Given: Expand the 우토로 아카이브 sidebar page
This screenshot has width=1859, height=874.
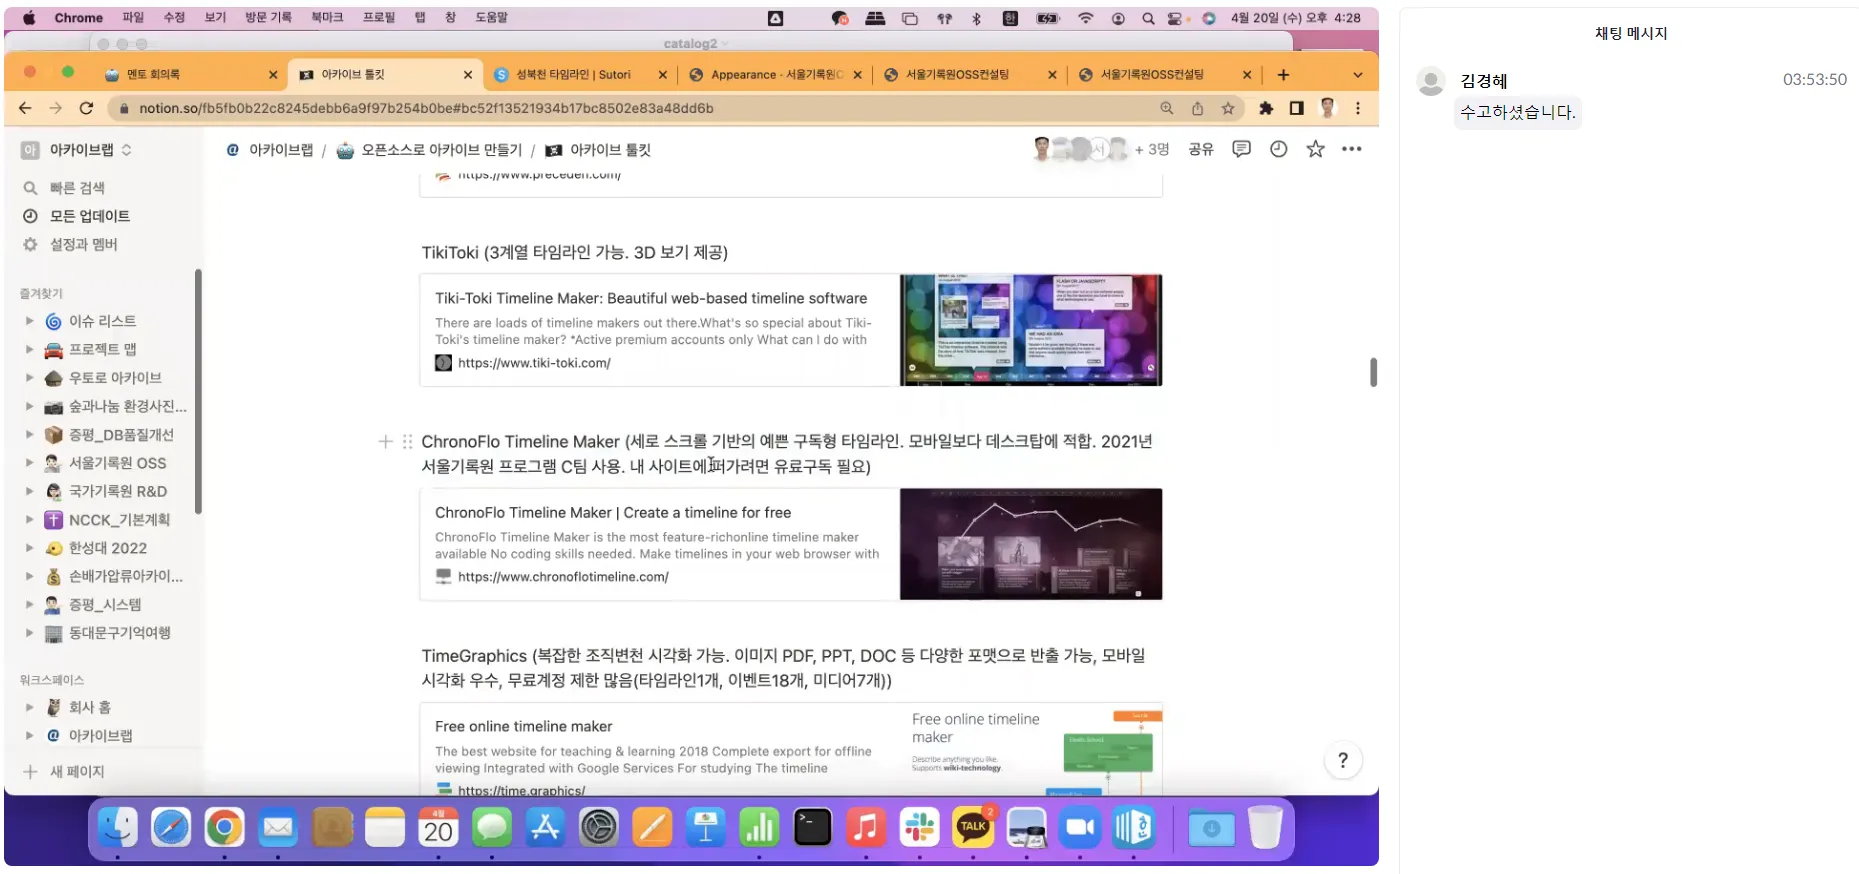Looking at the screenshot, I should (29, 378).
